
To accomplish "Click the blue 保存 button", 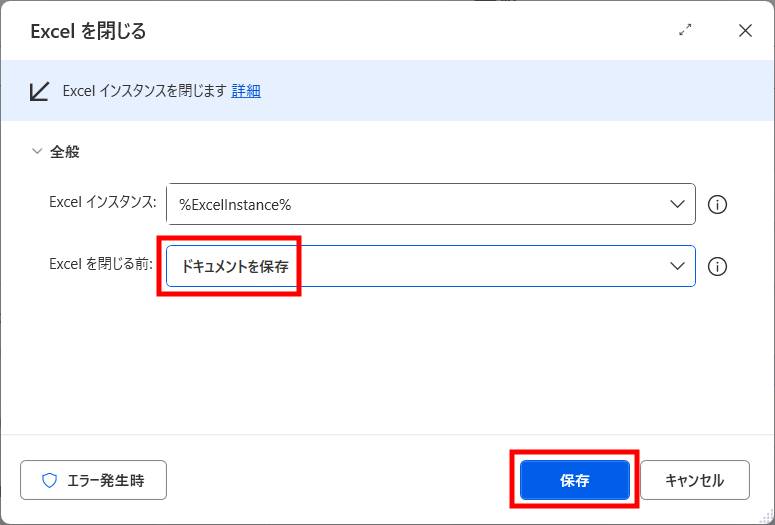I will coord(575,480).
